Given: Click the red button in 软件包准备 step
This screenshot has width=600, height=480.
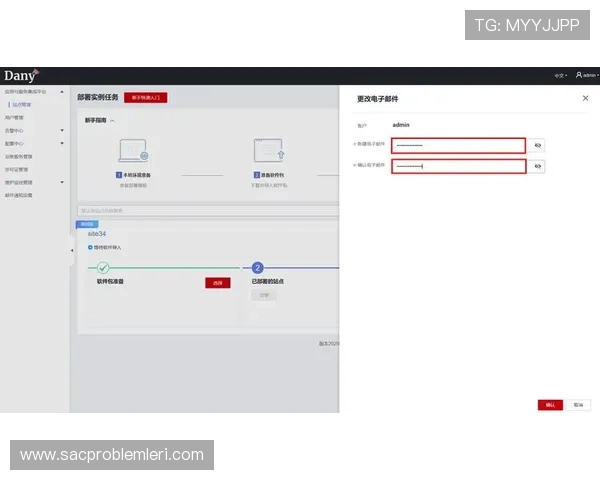Looking at the screenshot, I should click(218, 283).
